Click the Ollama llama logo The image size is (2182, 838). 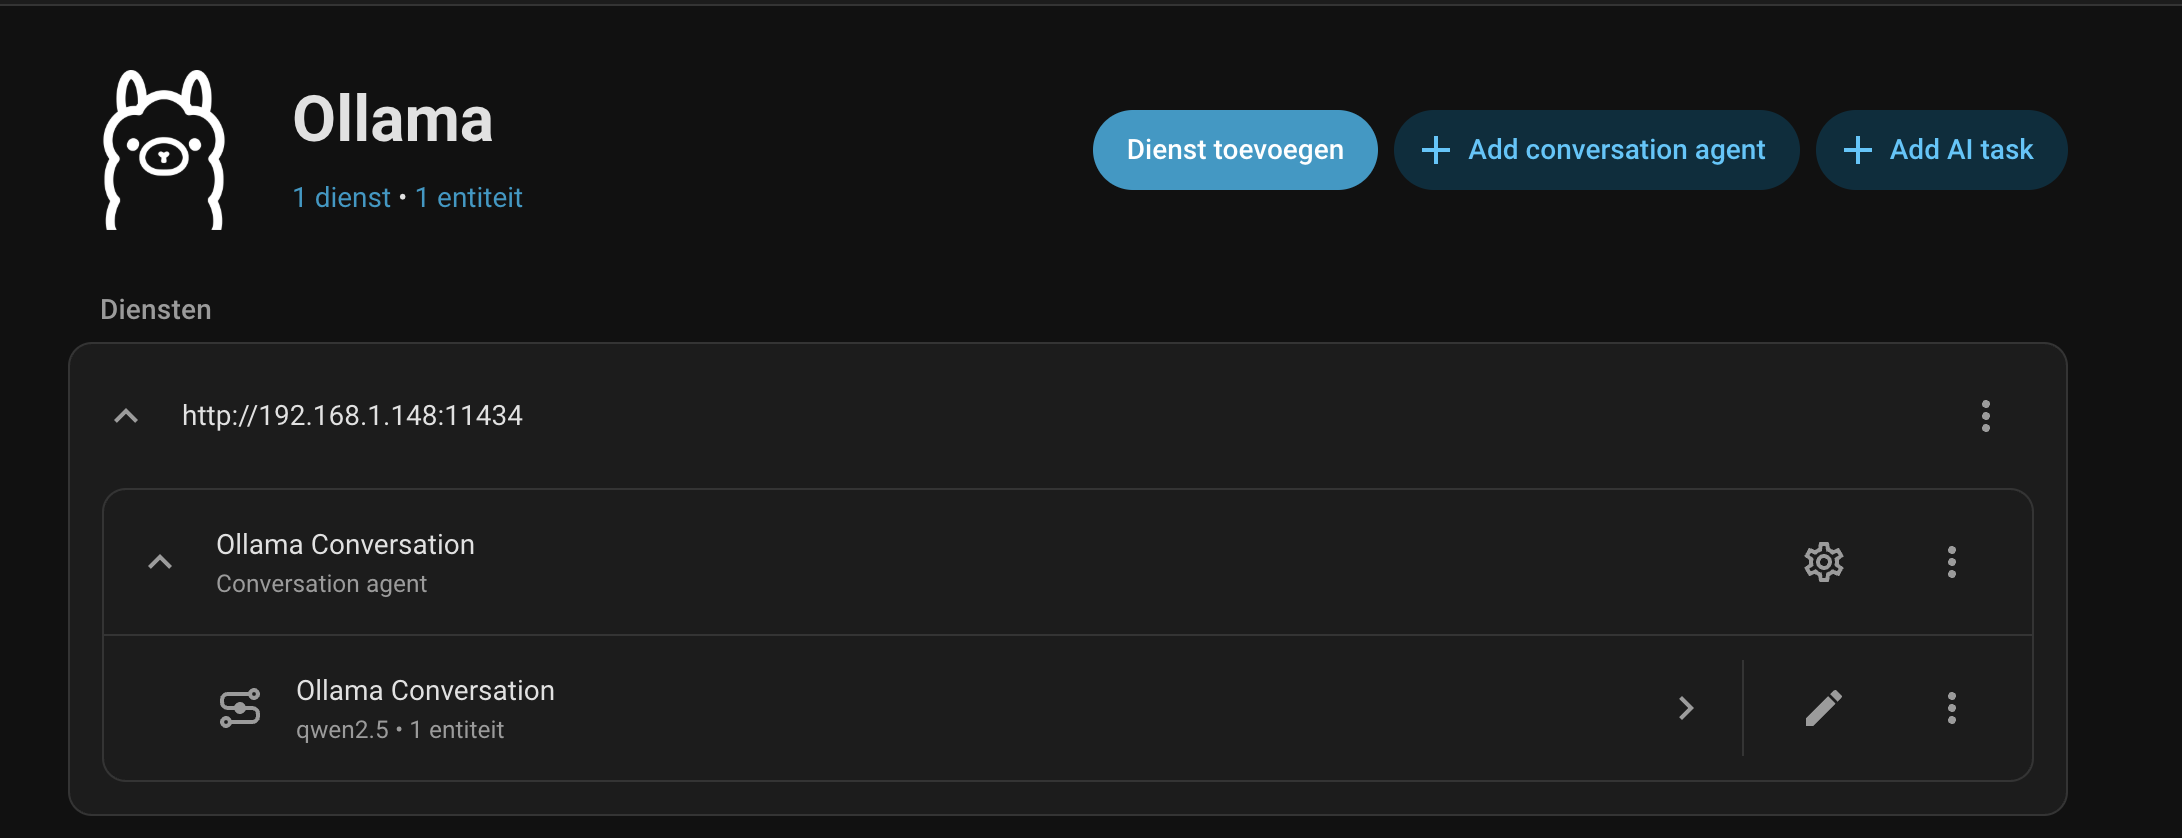[x=164, y=150]
